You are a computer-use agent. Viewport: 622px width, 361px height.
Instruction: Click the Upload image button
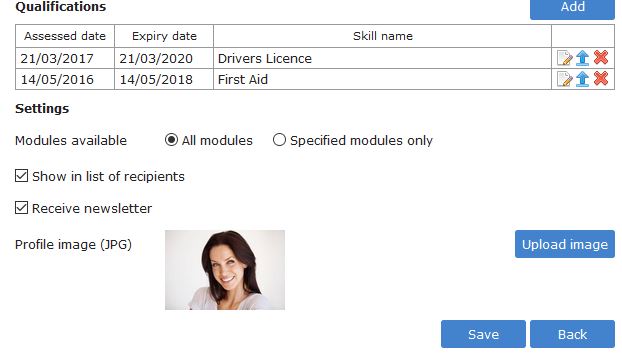564,244
